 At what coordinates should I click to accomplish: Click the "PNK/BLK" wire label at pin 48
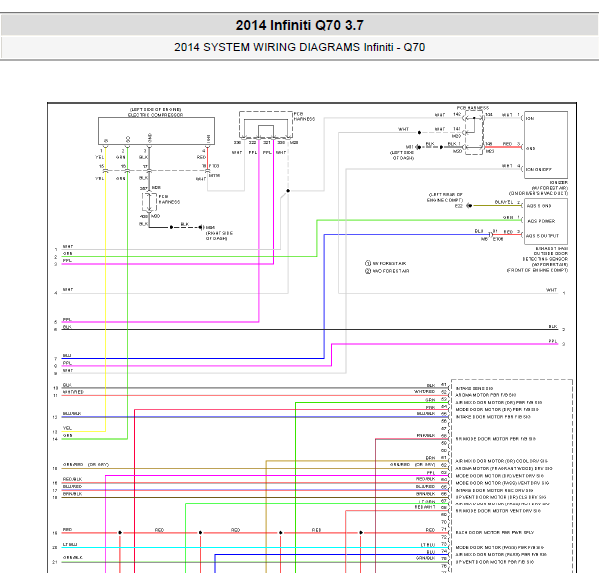click(x=426, y=435)
